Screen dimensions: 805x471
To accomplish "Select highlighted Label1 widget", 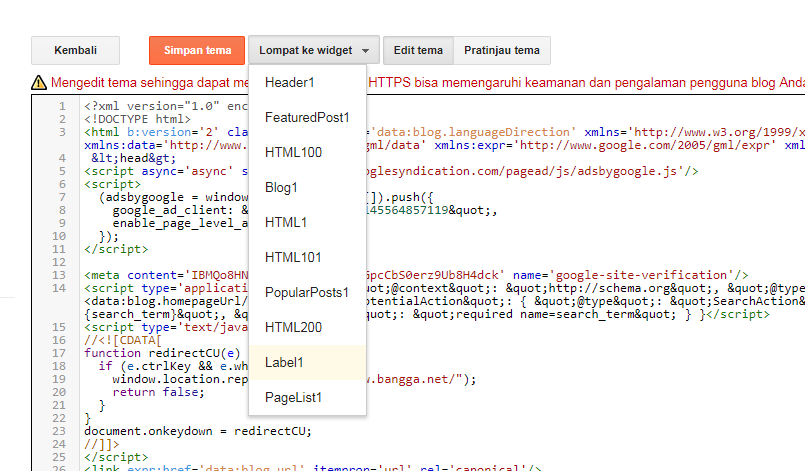I will tap(308, 363).
